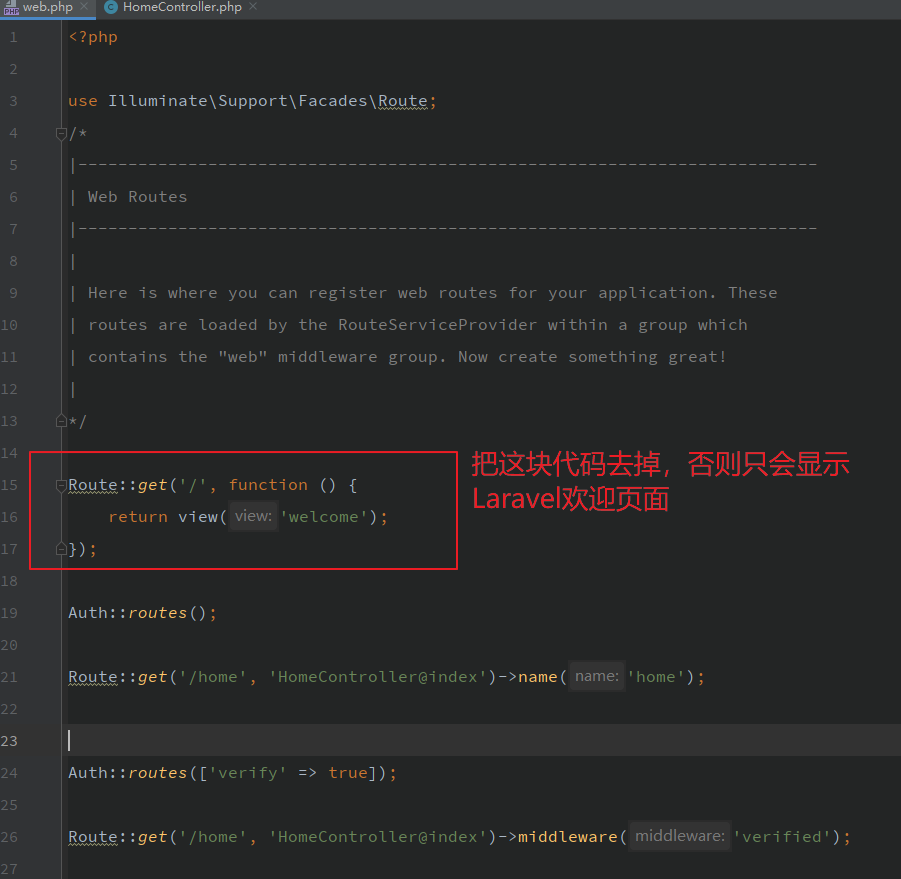Close the web.php tab
The height and width of the screenshot is (879, 901).
click(x=82, y=7)
